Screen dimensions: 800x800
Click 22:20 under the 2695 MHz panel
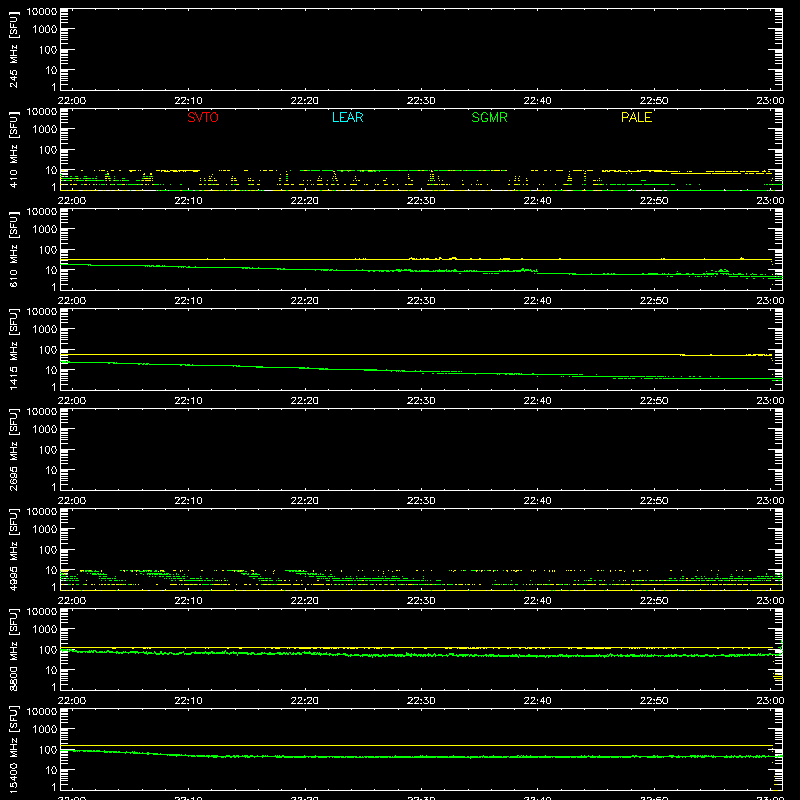click(x=305, y=501)
